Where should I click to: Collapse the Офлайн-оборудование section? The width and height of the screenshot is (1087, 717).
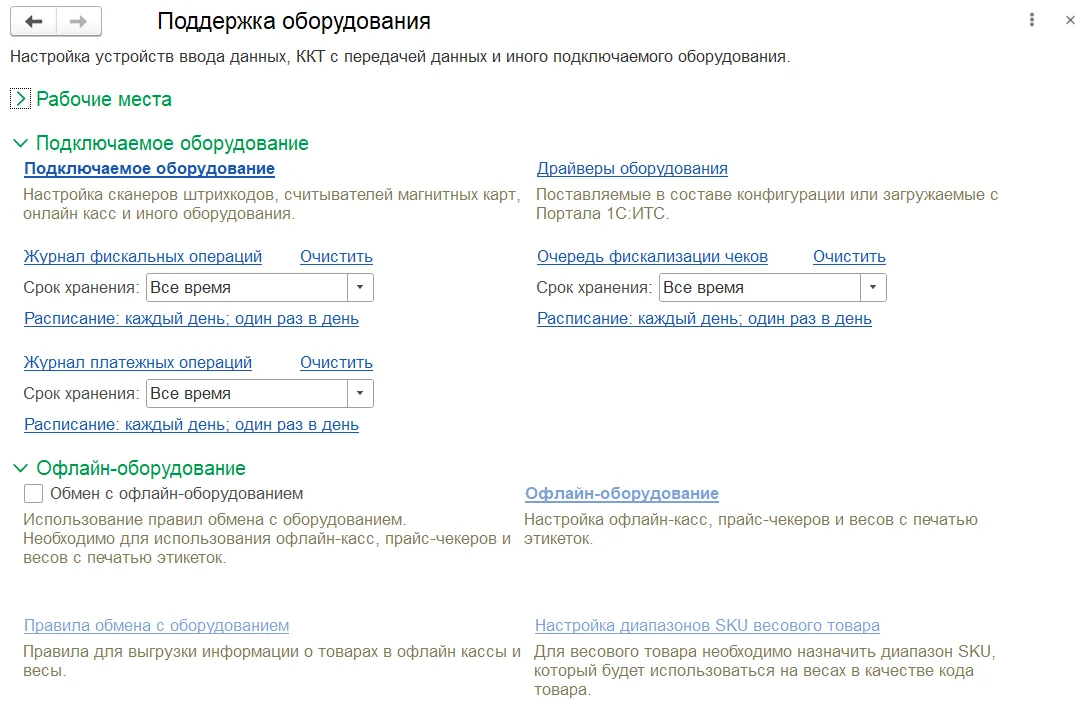tap(20, 468)
